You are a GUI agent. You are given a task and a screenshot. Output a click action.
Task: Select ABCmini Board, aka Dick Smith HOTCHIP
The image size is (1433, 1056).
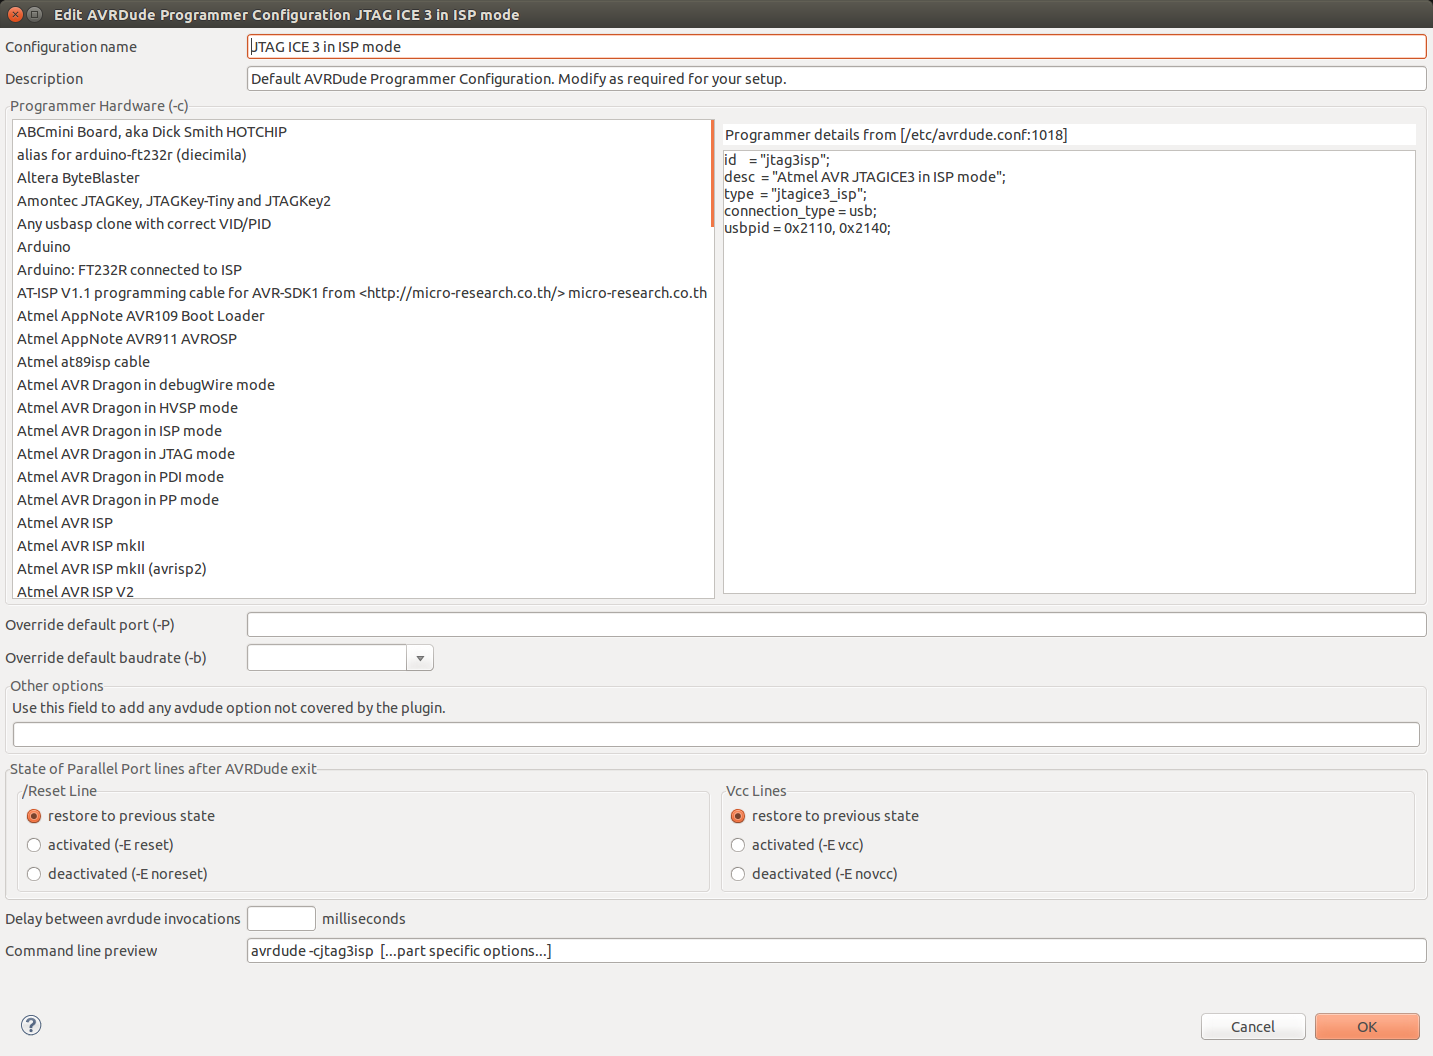click(361, 132)
